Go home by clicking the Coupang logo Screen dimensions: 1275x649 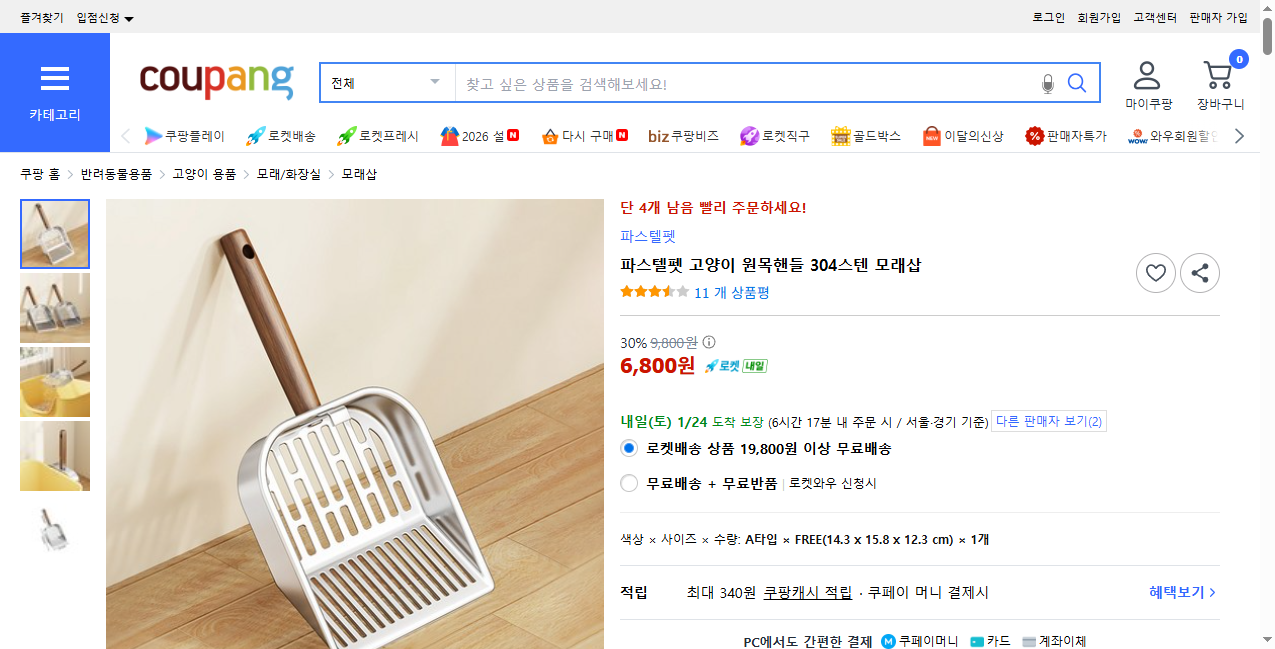(216, 83)
